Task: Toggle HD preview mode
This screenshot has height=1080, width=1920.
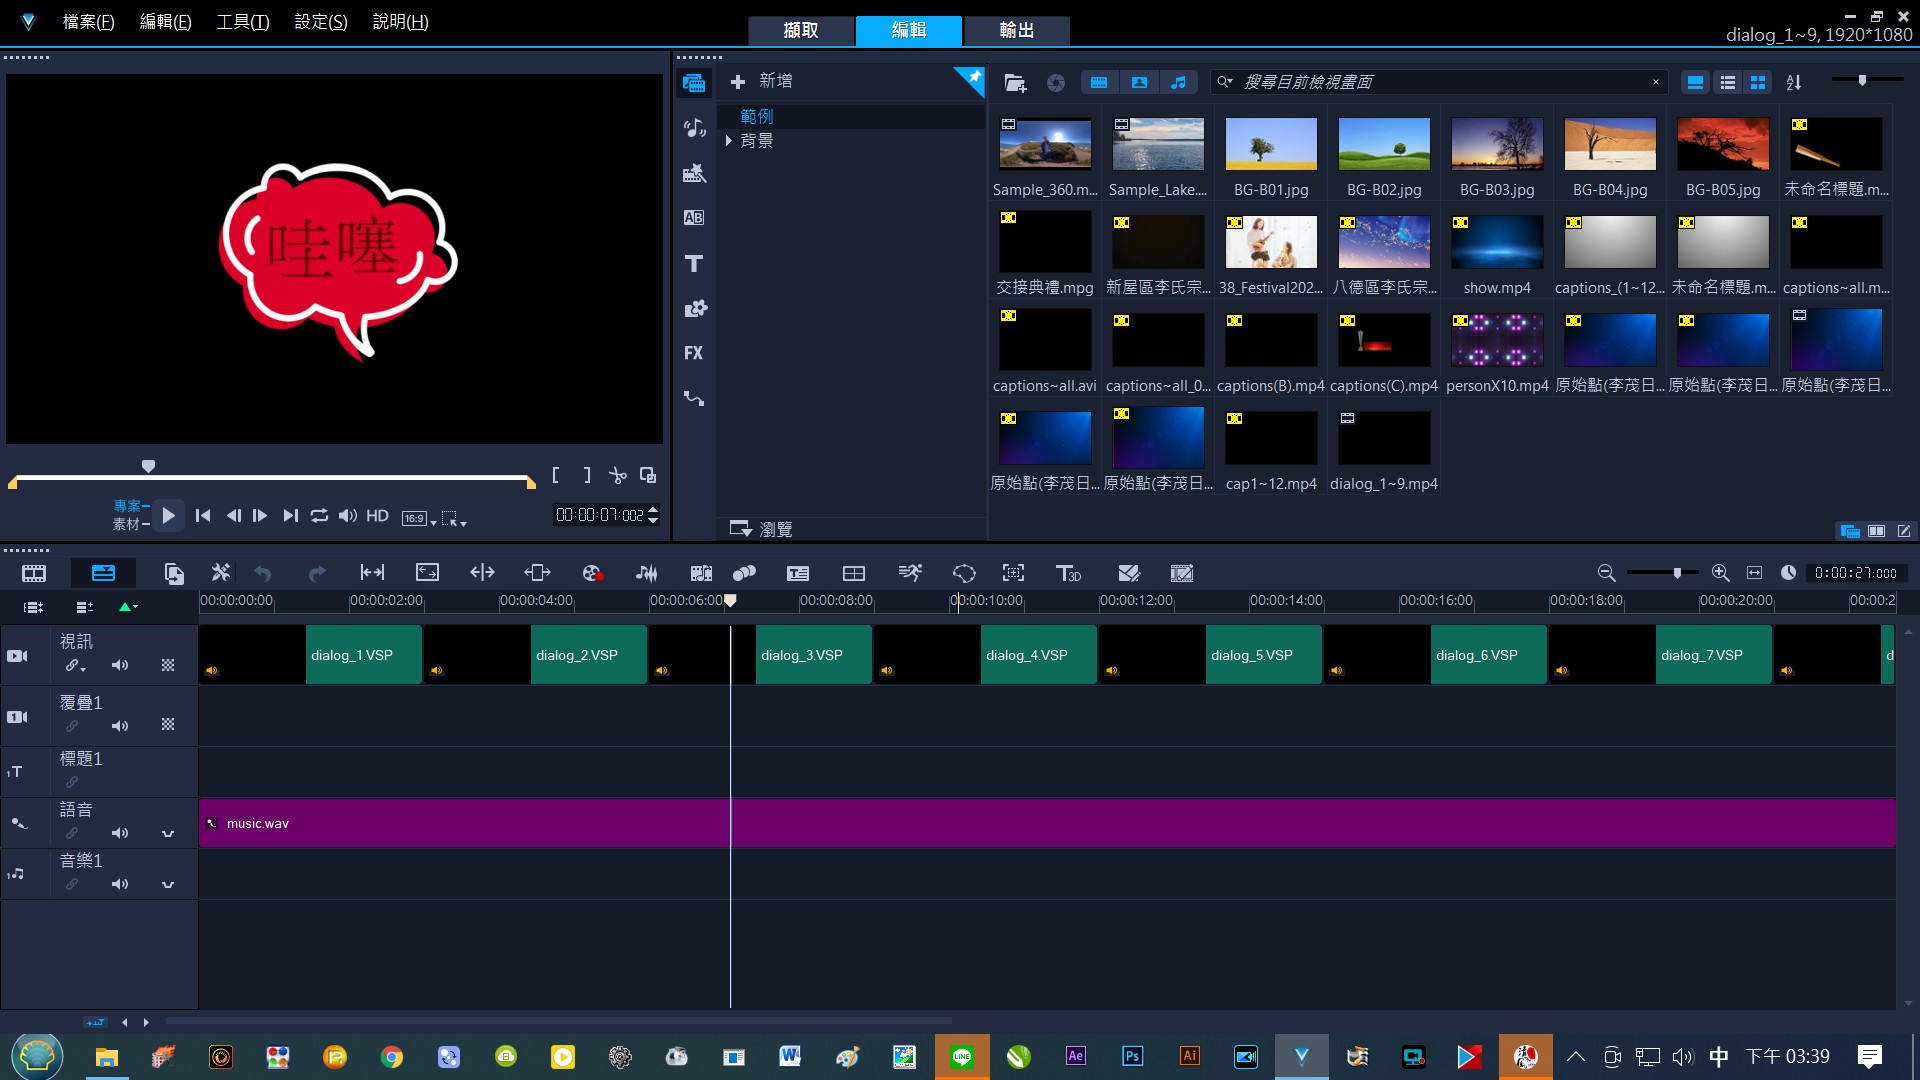Action: [x=377, y=516]
